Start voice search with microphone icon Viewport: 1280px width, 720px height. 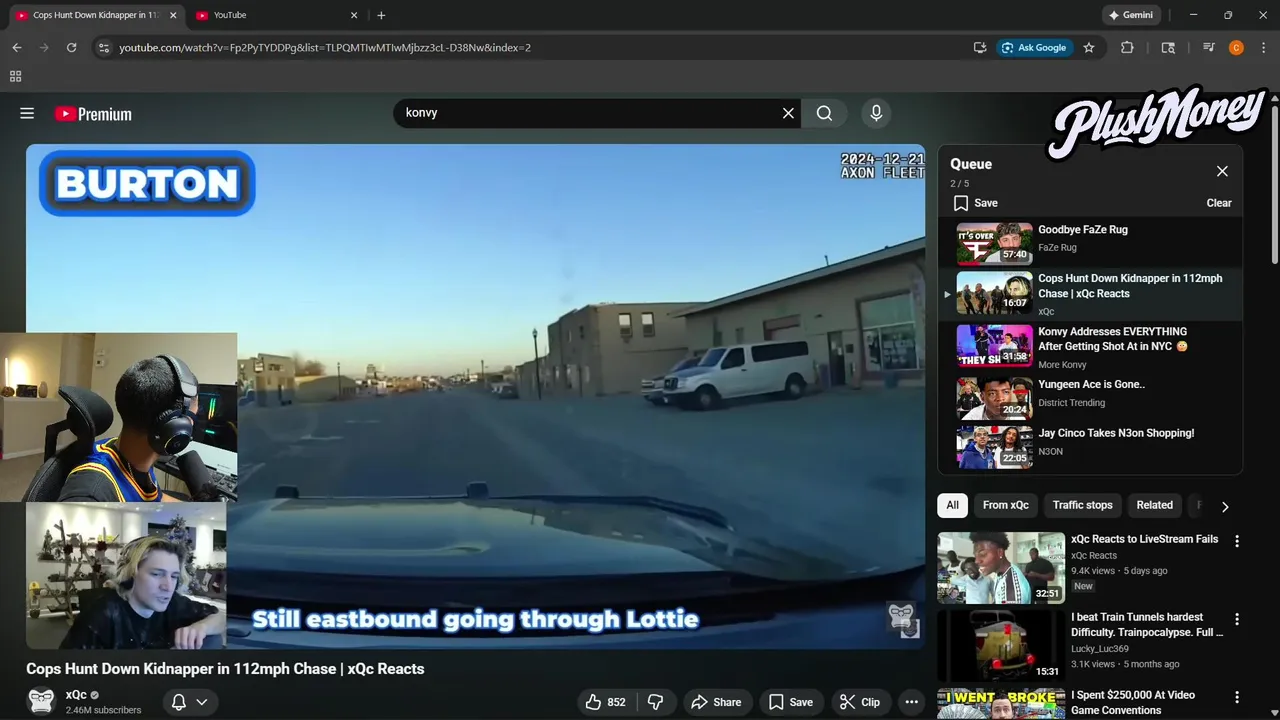[876, 113]
